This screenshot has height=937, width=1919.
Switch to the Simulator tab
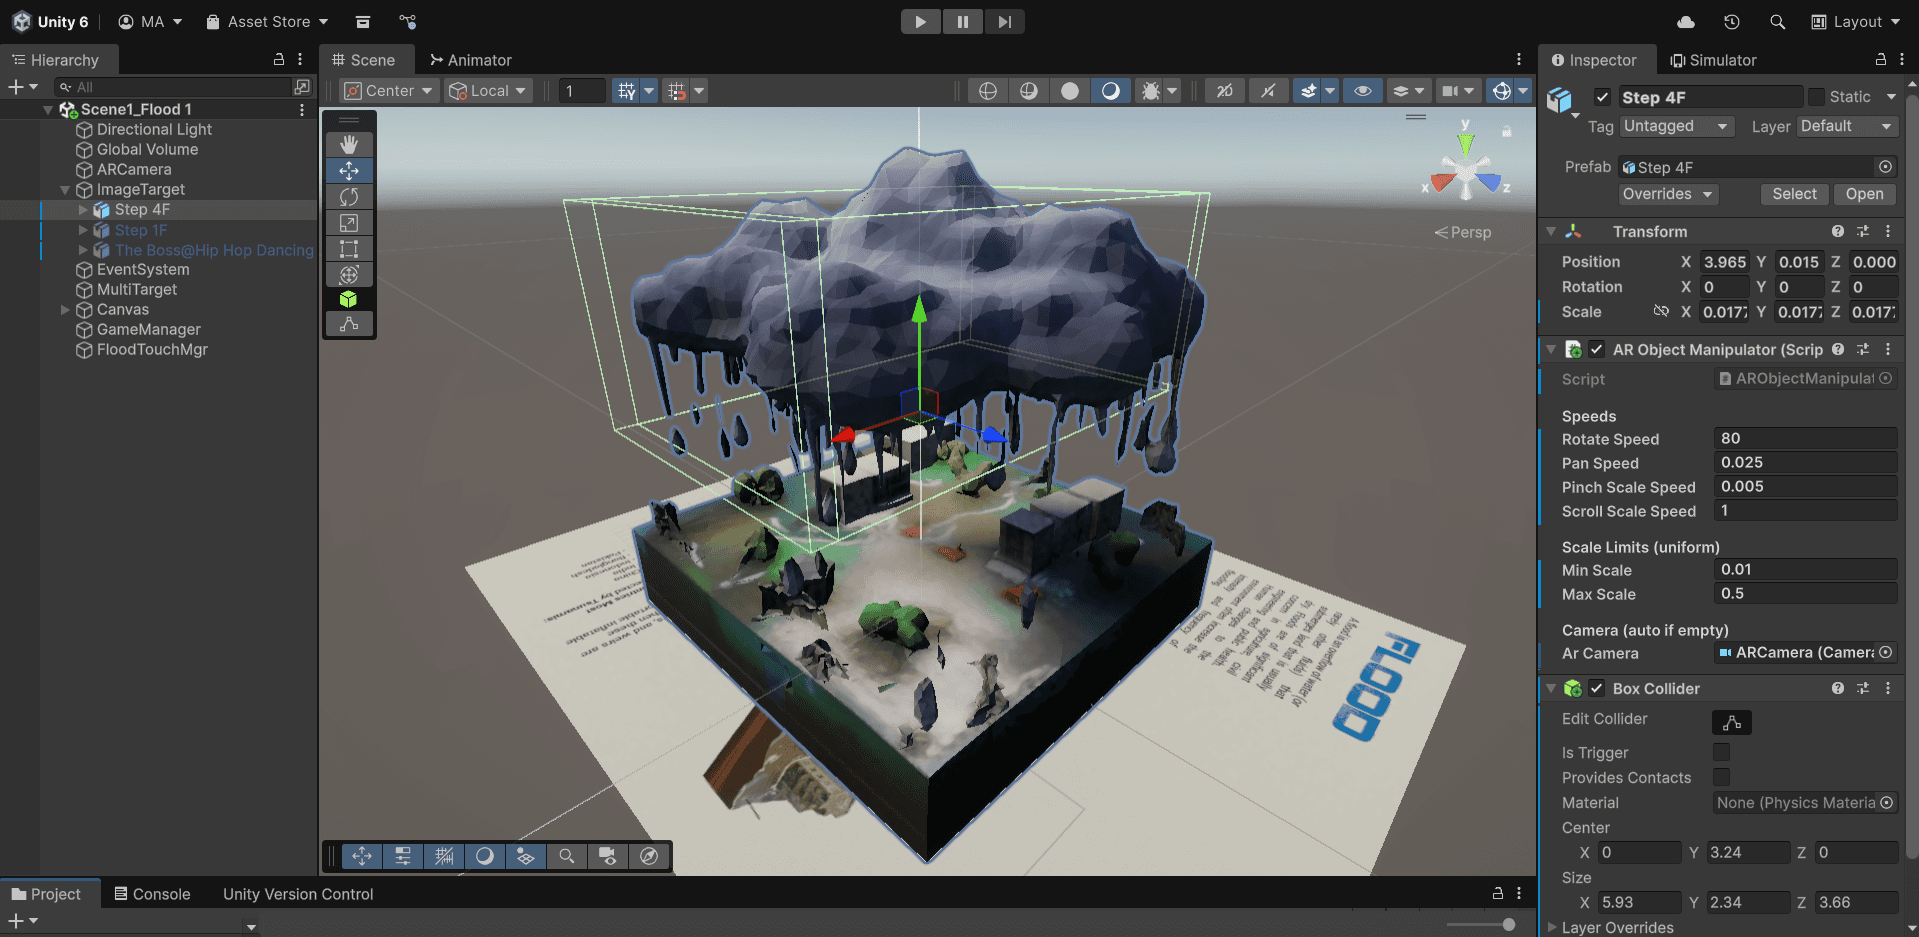[1713, 60]
